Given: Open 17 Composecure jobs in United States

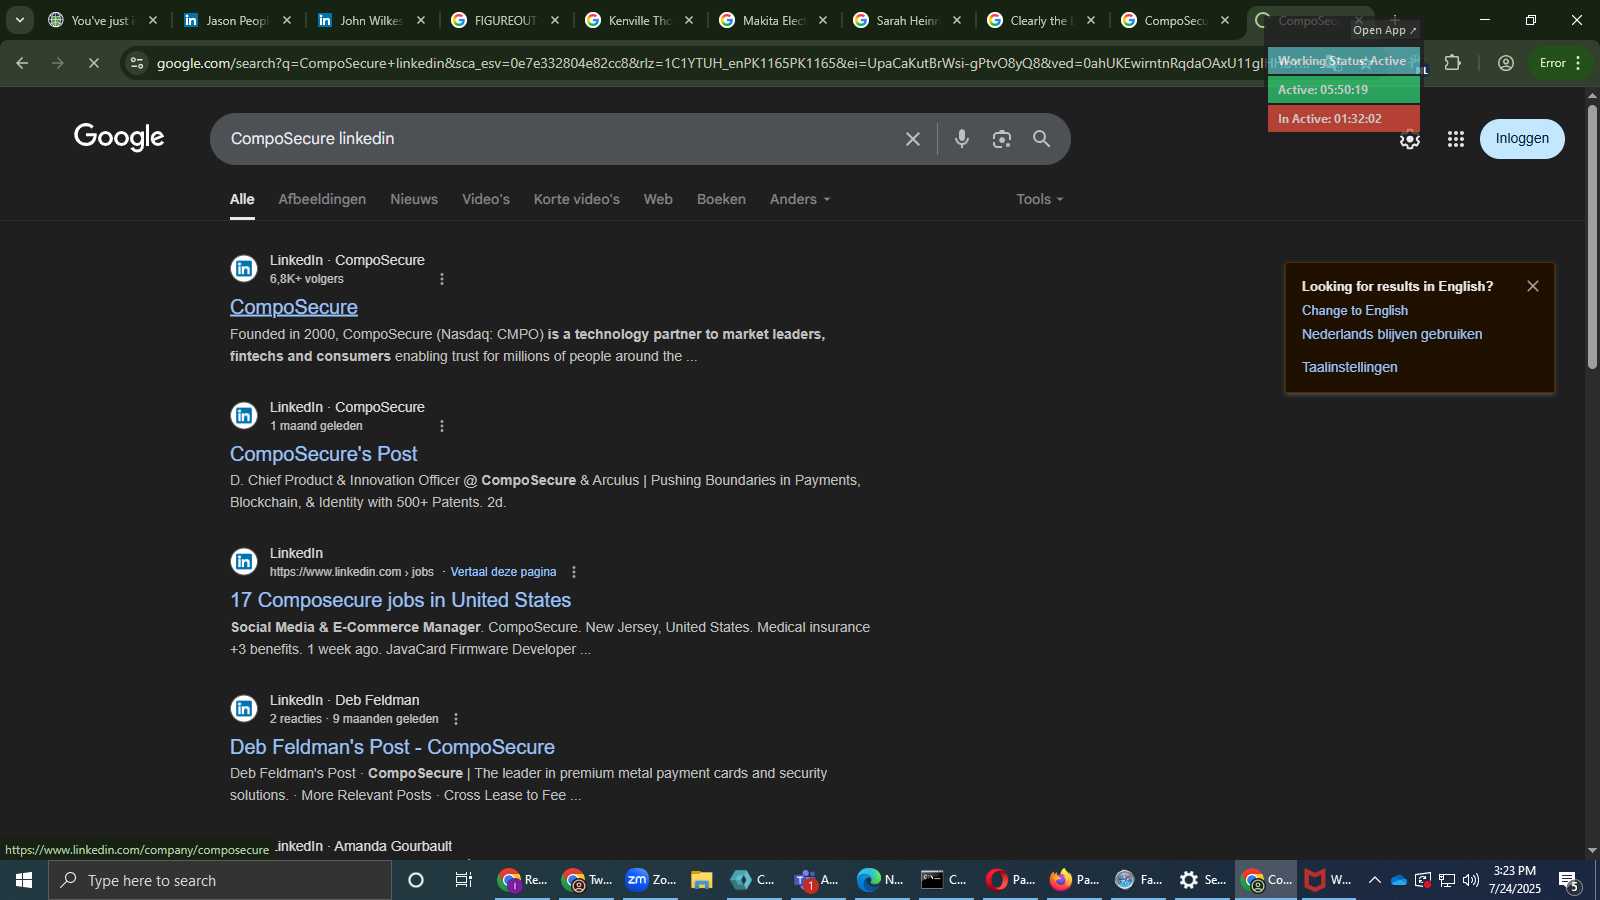Looking at the screenshot, I should 401,600.
